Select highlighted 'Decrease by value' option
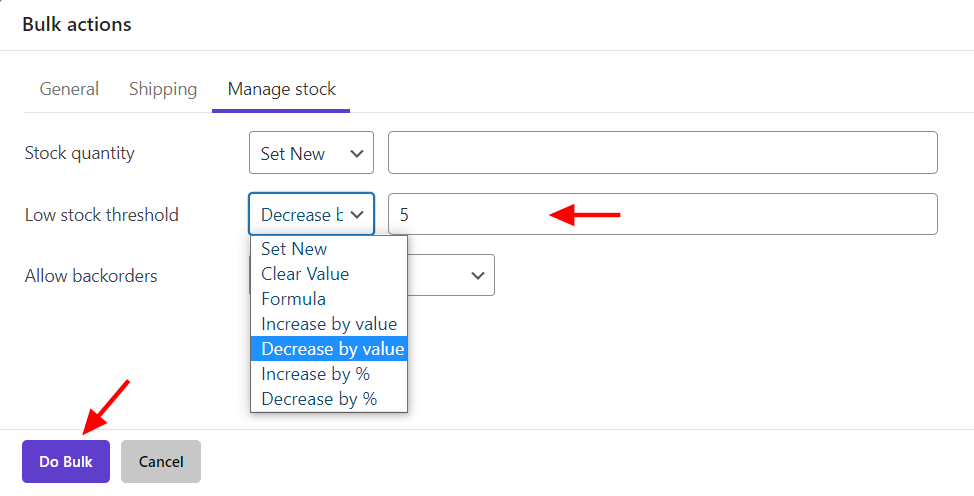This screenshot has height=496, width=974. (x=332, y=349)
